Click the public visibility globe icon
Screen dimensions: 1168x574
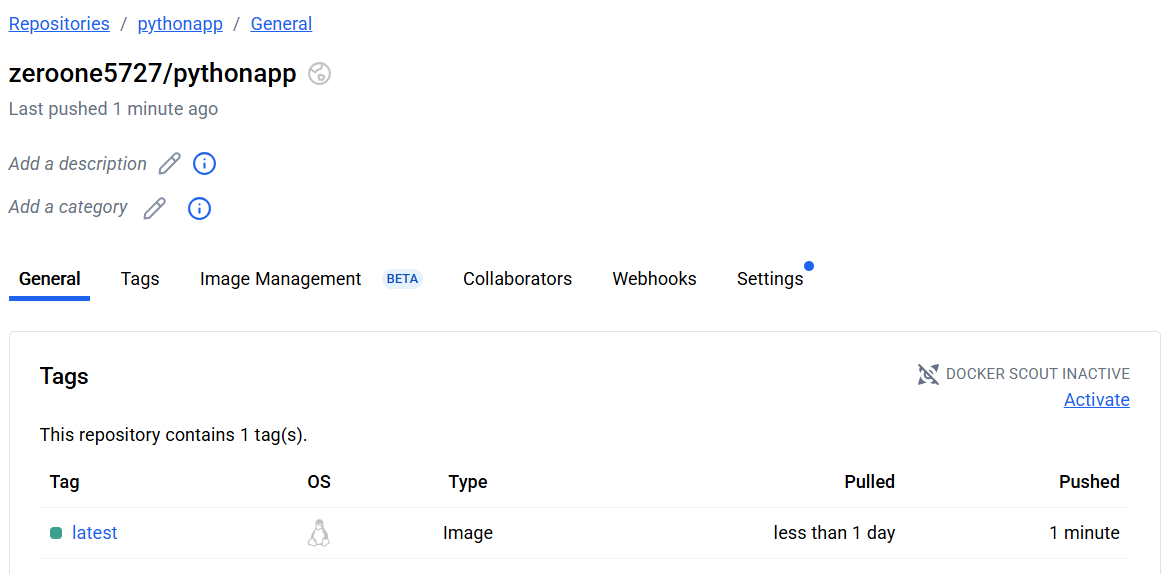coord(320,74)
